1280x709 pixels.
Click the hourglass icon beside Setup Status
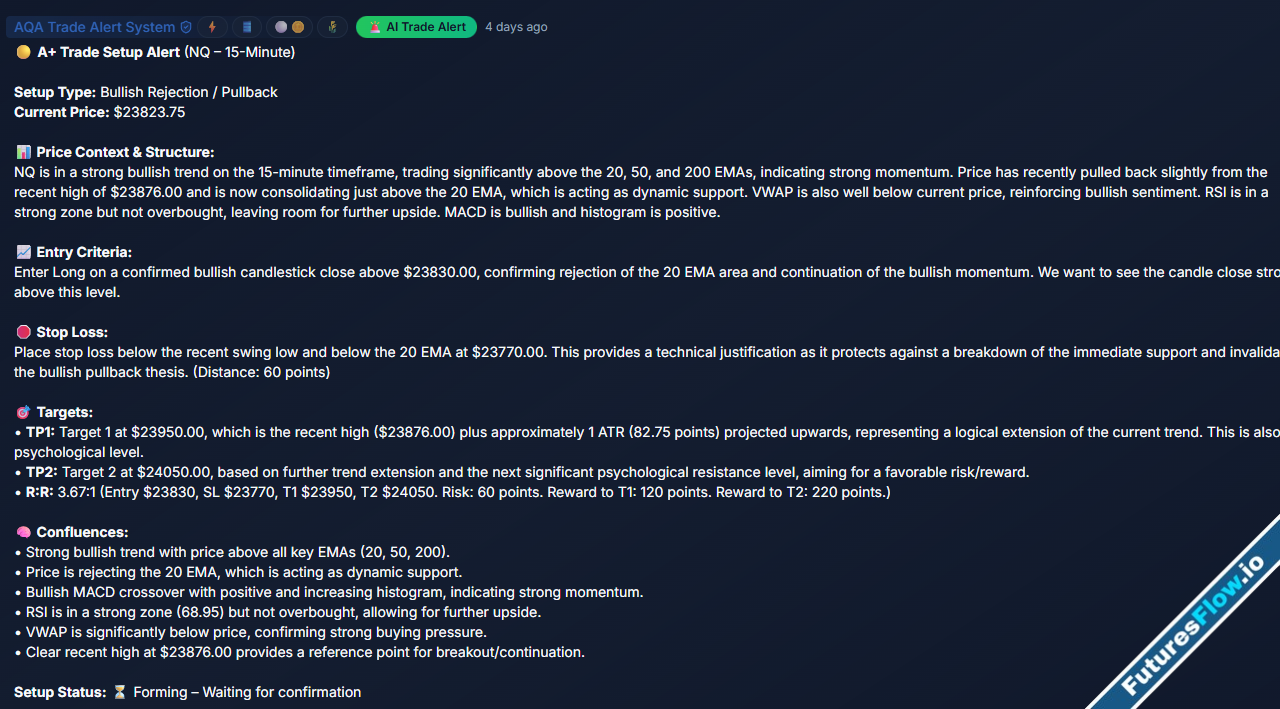coord(120,692)
